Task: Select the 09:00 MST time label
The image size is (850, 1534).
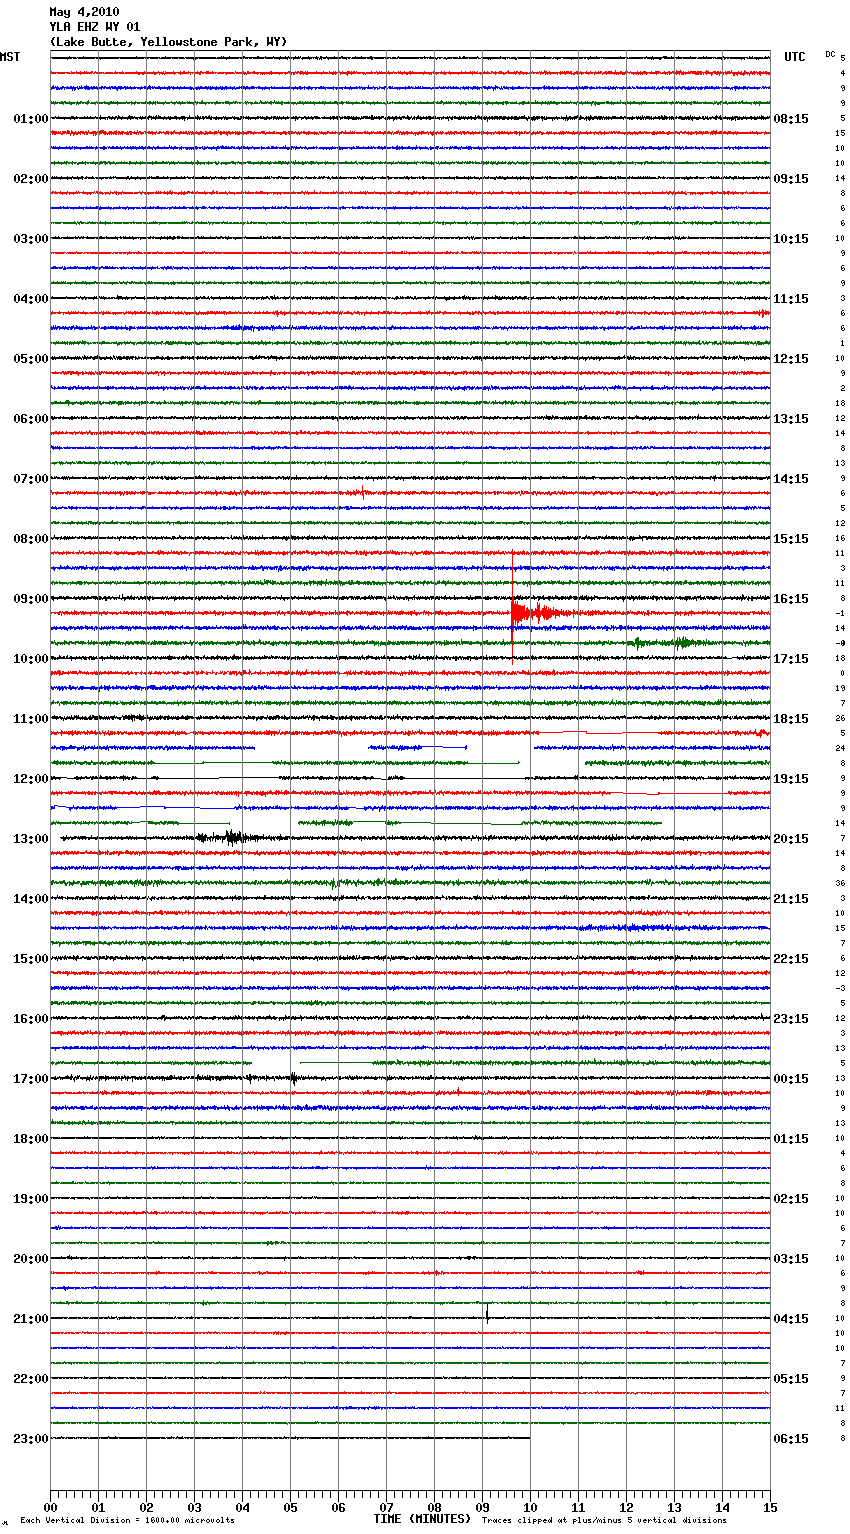Action: (x=30, y=599)
